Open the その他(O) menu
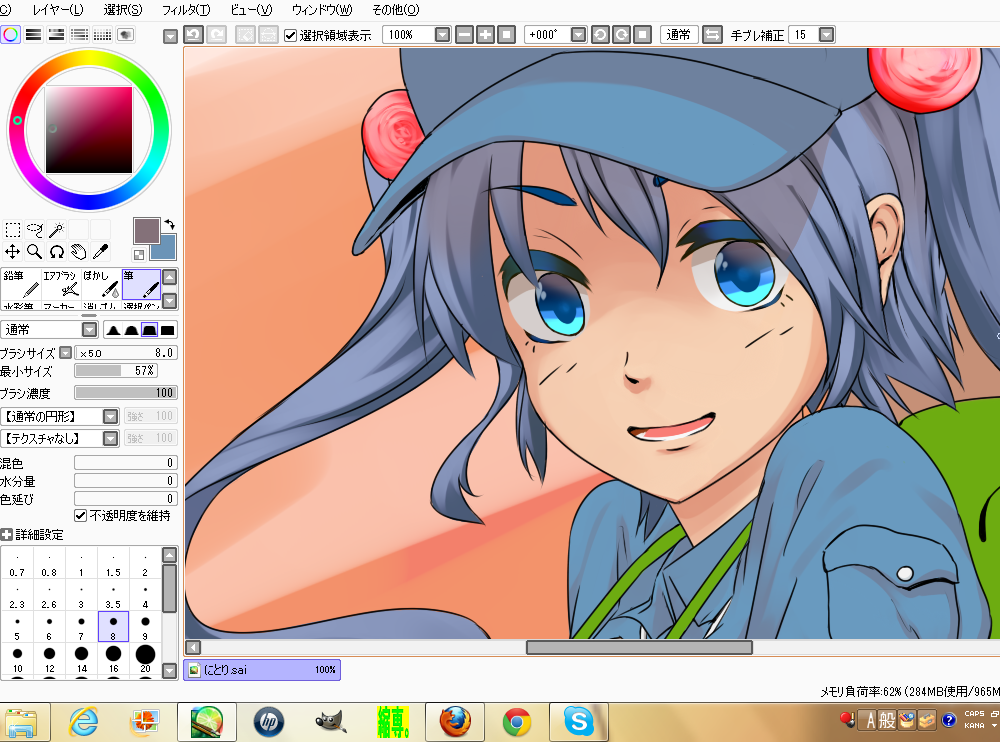Viewport: 1000px width, 742px height. click(395, 10)
